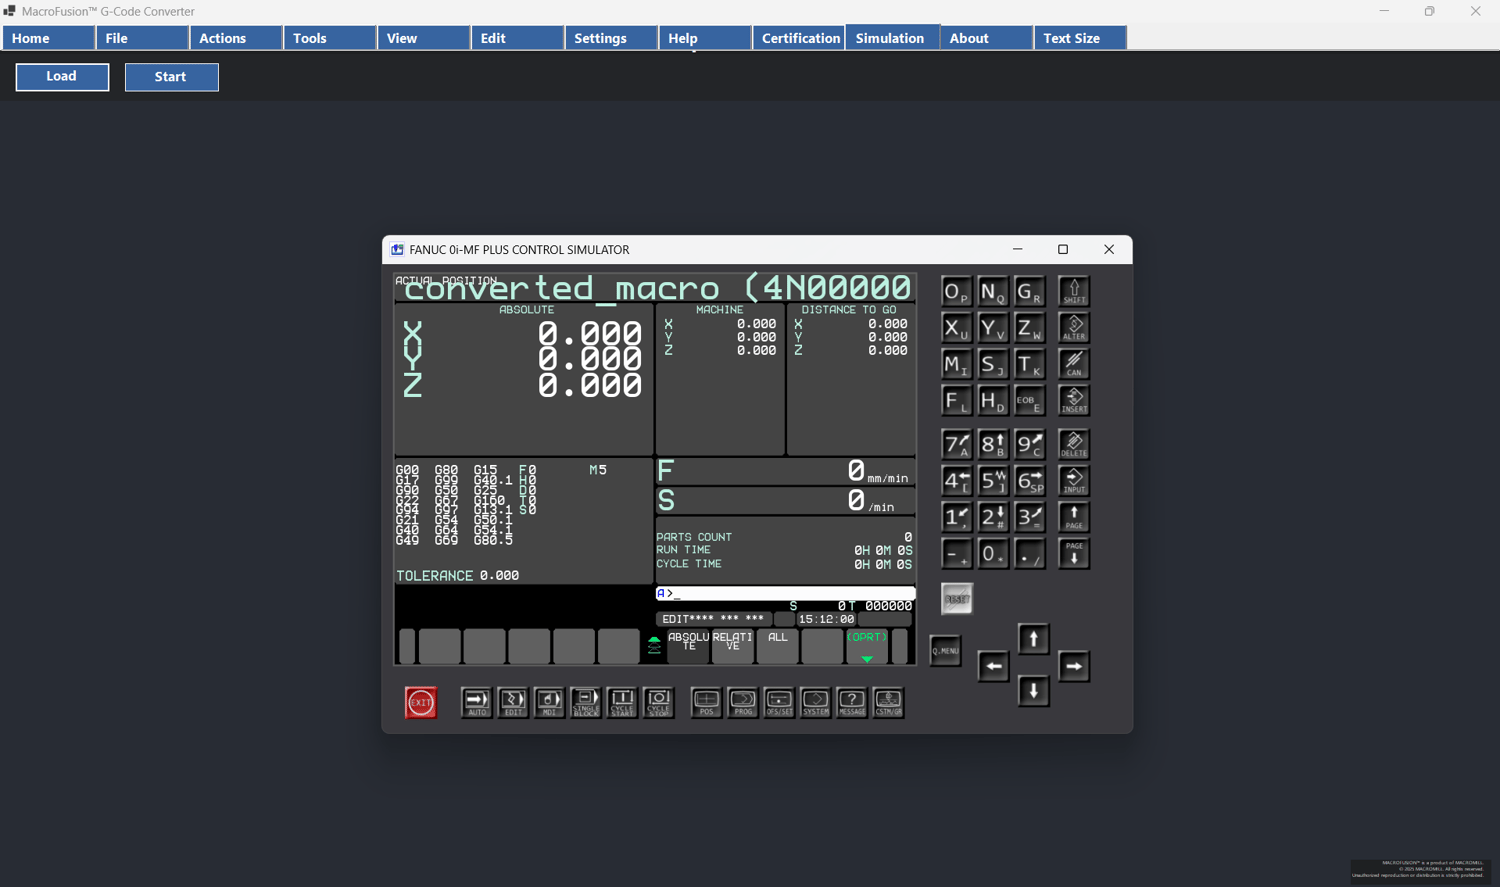Viewport: 1500px width, 887px height.
Task: Click the G/R address key
Action: (1029, 292)
